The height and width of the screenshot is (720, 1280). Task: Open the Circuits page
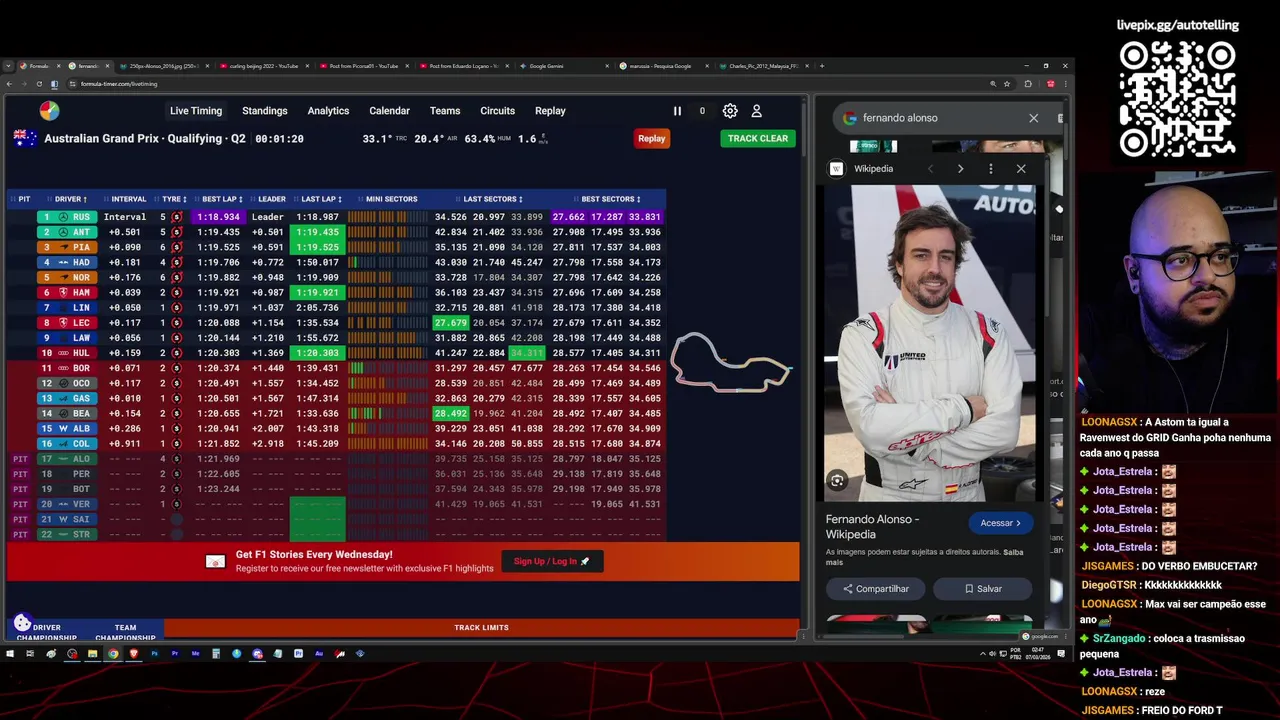(497, 111)
